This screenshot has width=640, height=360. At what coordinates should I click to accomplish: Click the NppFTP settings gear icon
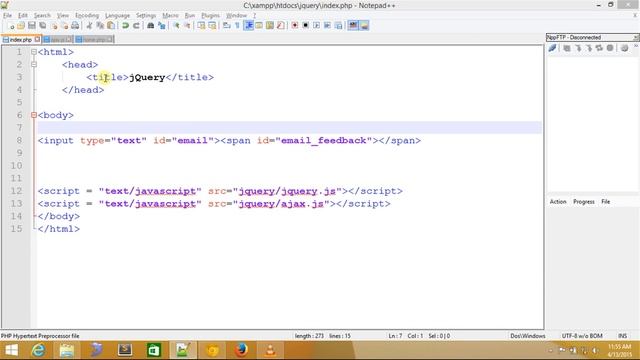624,48
